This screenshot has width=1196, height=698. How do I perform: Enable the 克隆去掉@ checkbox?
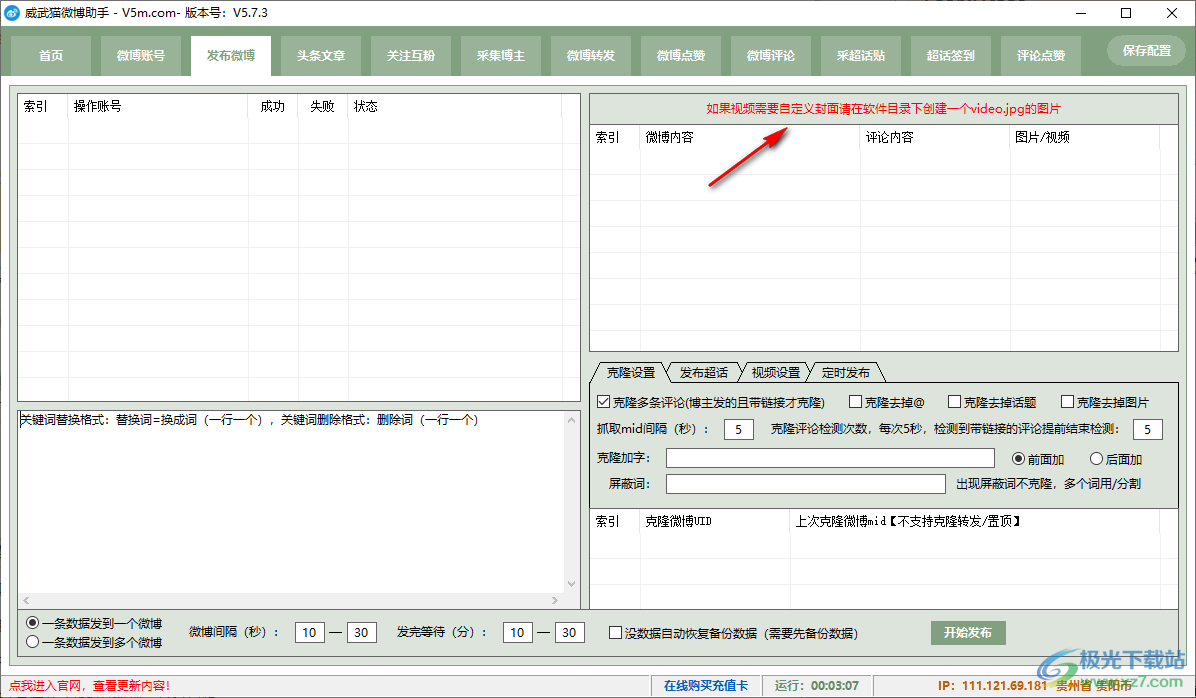pyautogui.click(x=855, y=402)
